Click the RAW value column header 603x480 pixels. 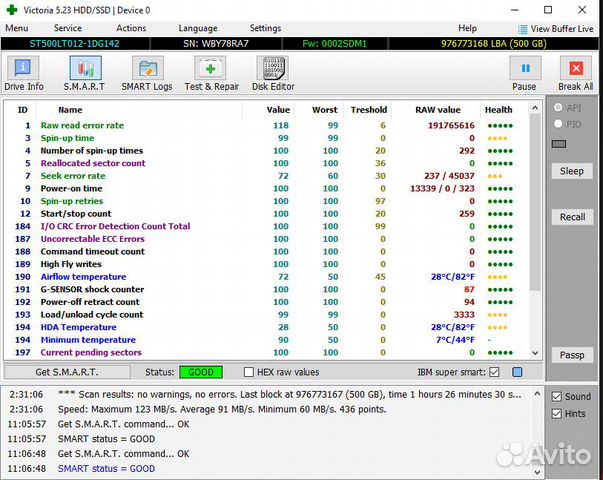(438, 110)
